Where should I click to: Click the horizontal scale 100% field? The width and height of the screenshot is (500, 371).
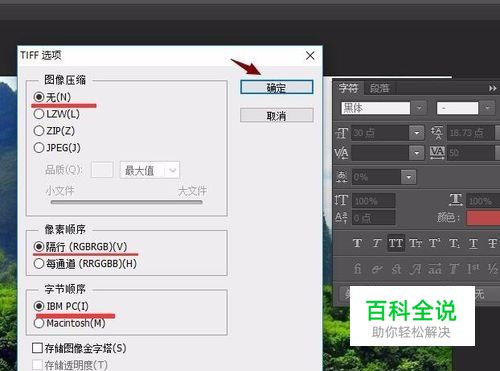483,201
